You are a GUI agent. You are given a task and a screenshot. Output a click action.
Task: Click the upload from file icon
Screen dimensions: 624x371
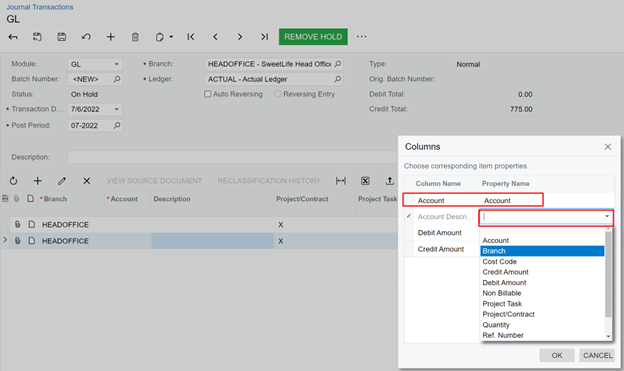click(390, 181)
